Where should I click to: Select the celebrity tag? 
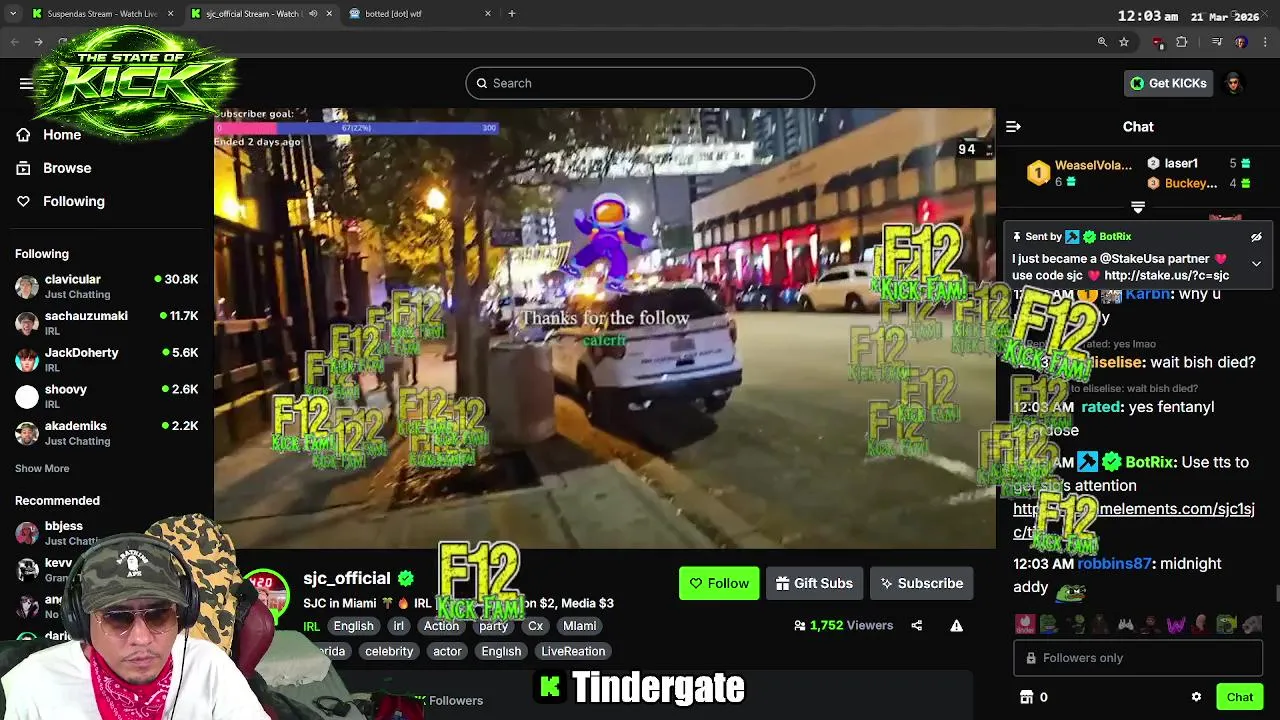click(x=389, y=651)
